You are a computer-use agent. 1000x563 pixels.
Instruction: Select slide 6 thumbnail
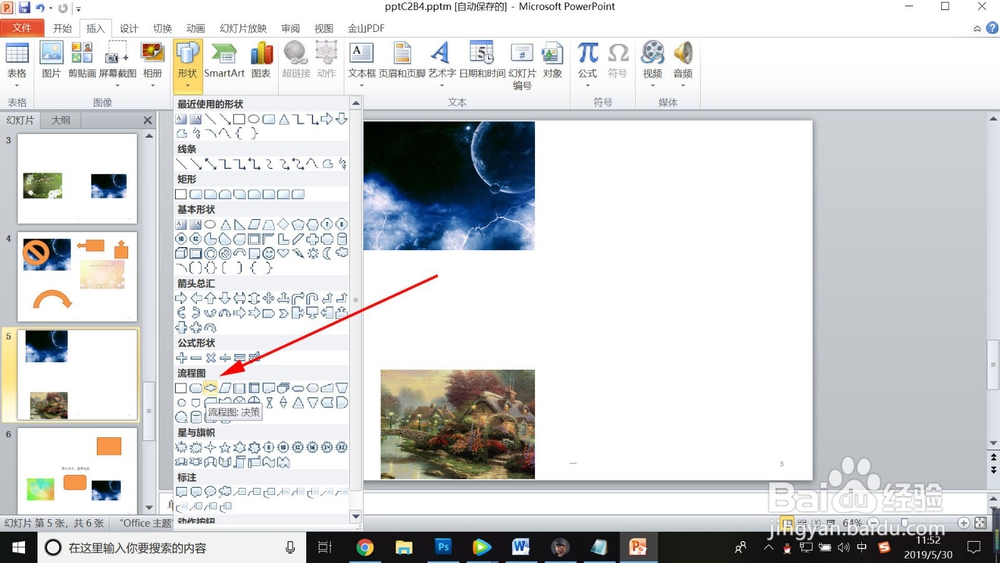point(77,471)
